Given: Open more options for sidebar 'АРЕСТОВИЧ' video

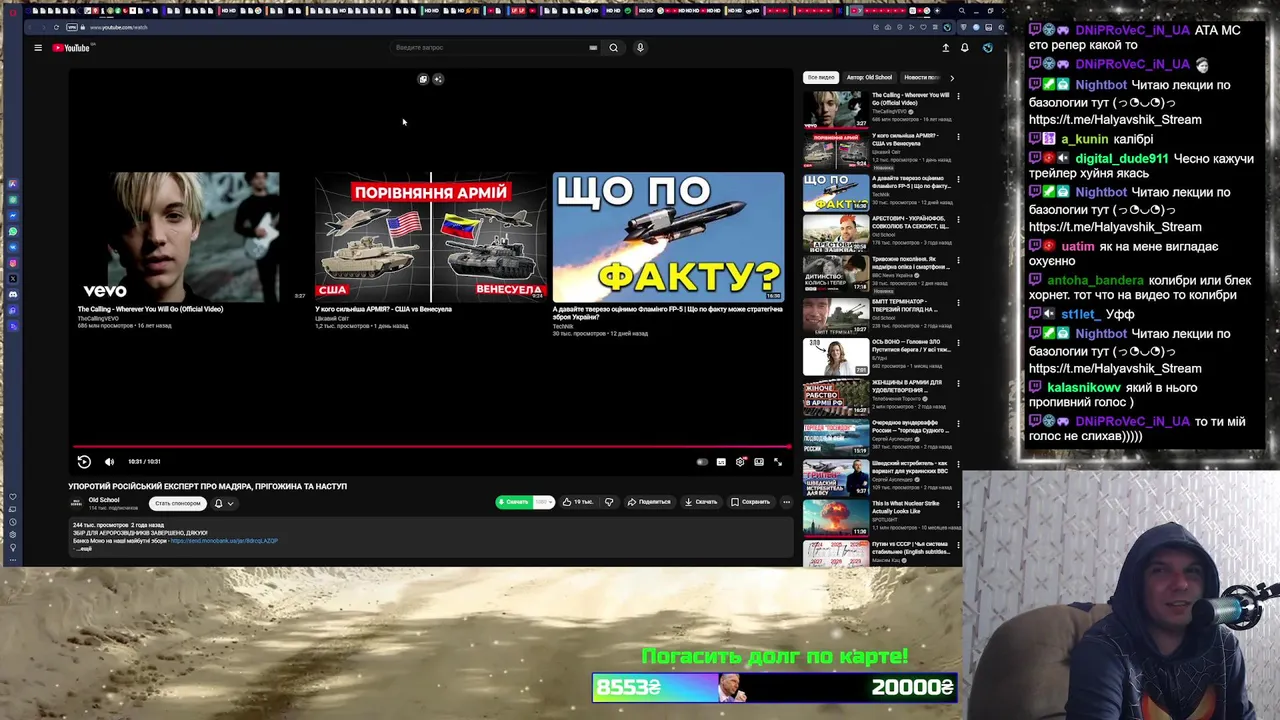Looking at the screenshot, I should 958,220.
